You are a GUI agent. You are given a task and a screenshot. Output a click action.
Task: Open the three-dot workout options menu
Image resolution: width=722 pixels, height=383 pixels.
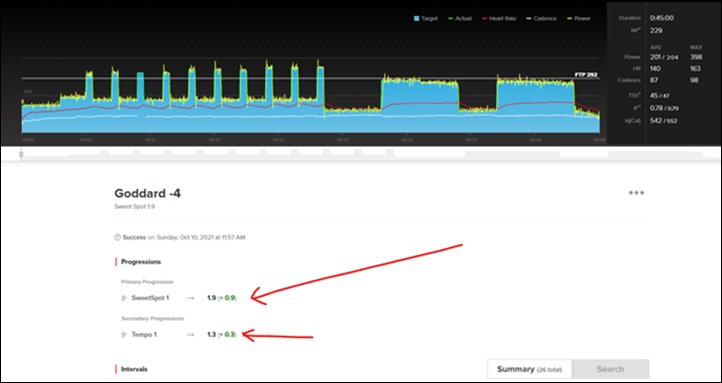[x=636, y=193]
